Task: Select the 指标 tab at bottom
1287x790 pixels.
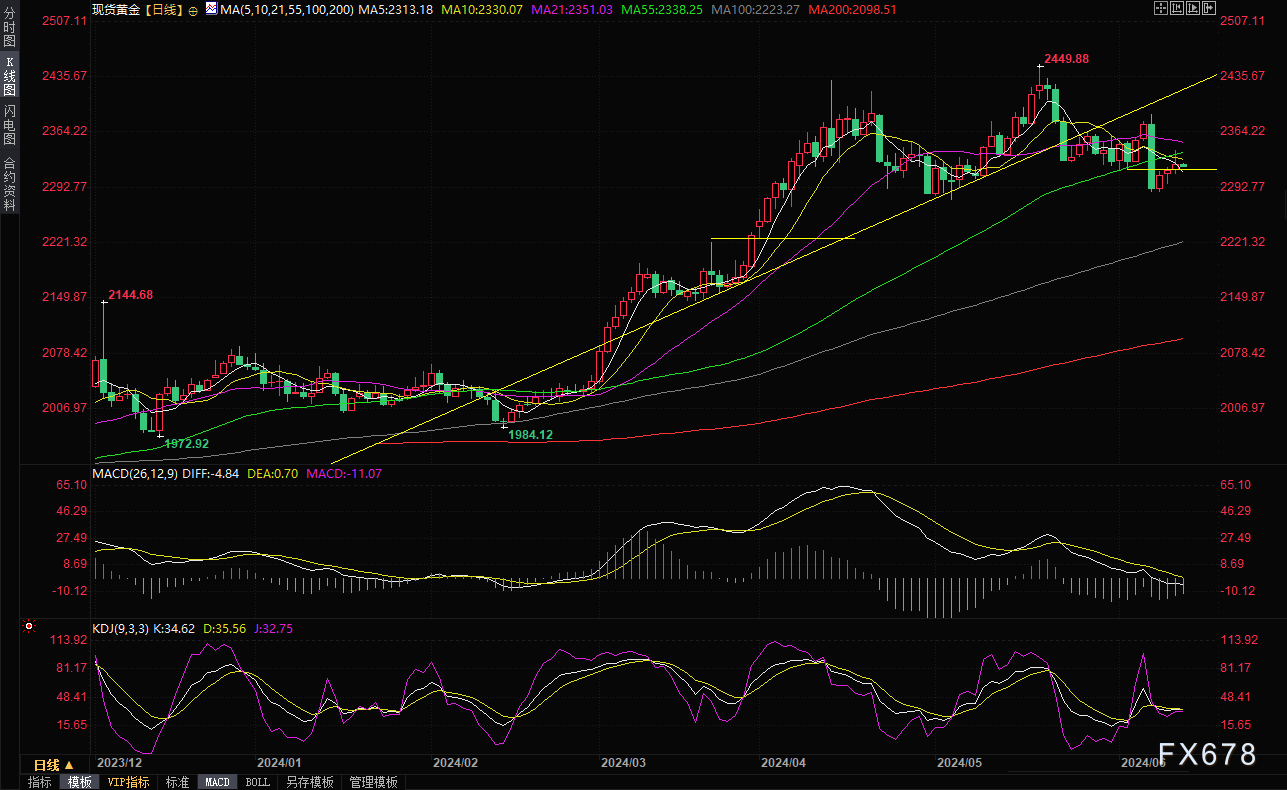Action: [x=40, y=782]
